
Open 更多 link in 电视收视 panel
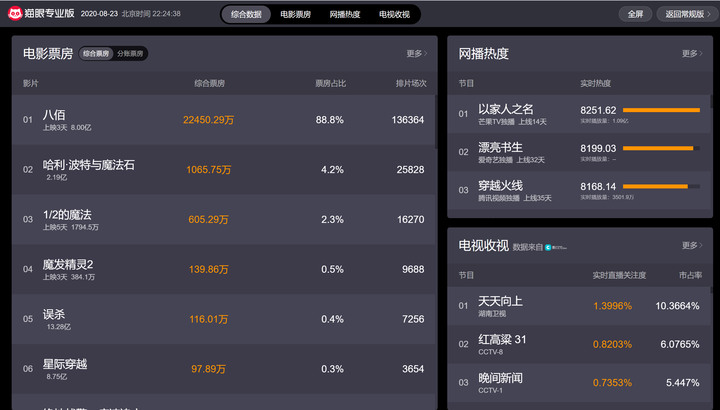tap(692, 246)
